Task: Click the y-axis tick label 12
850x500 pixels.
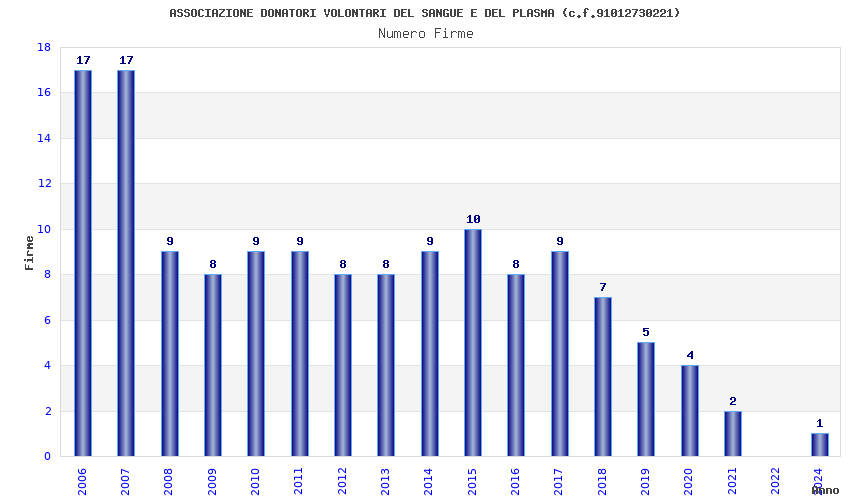Action: tap(44, 183)
